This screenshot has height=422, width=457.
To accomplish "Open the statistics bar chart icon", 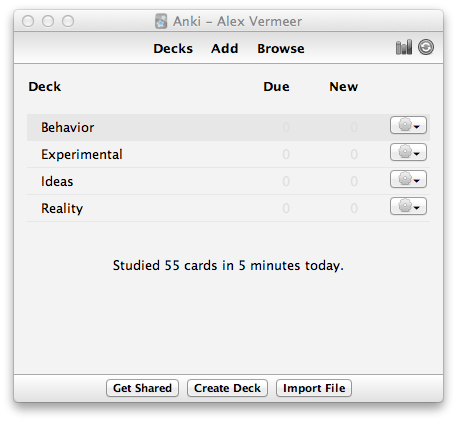I will (x=404, y=47).
